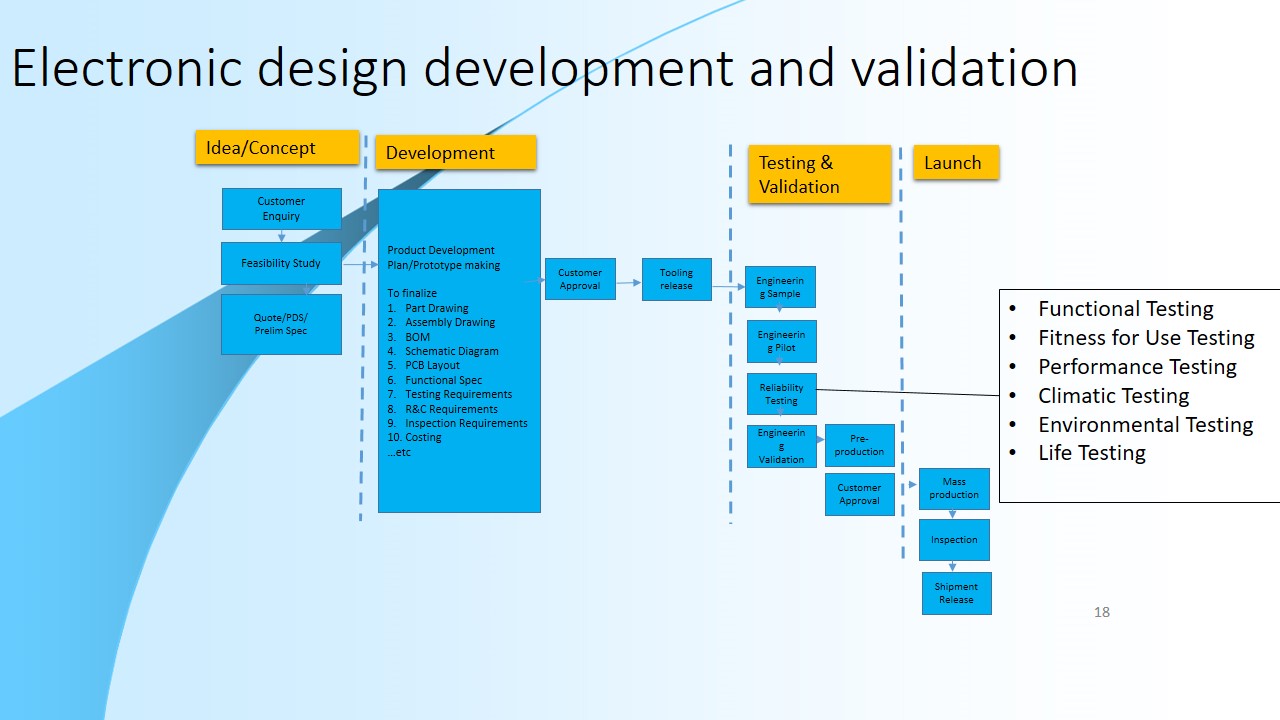Click the Mass production shape
Viewport: 1280px width, 720px height.
tap(954, 488)
